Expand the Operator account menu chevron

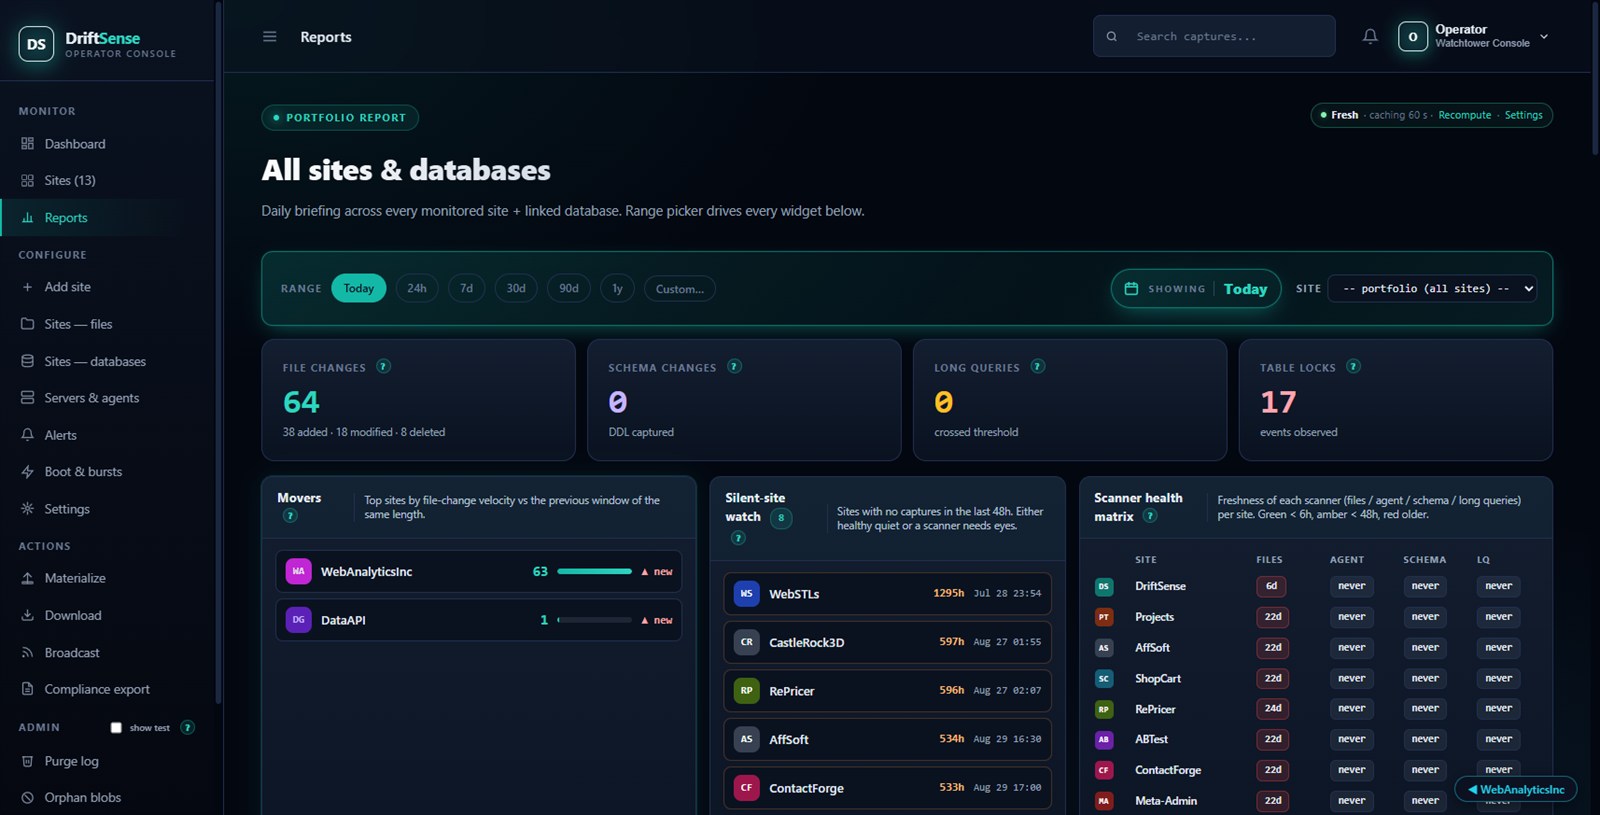[1544, 36]
